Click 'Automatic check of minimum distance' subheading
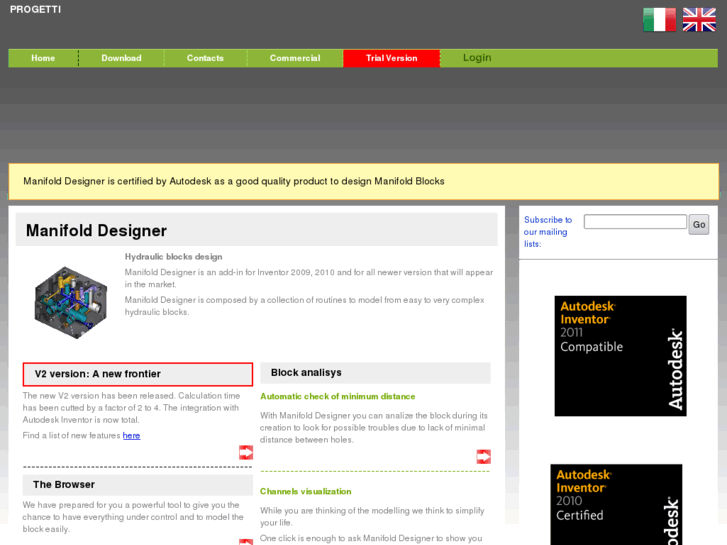727x545 pixels. click(x=338, y=397)
